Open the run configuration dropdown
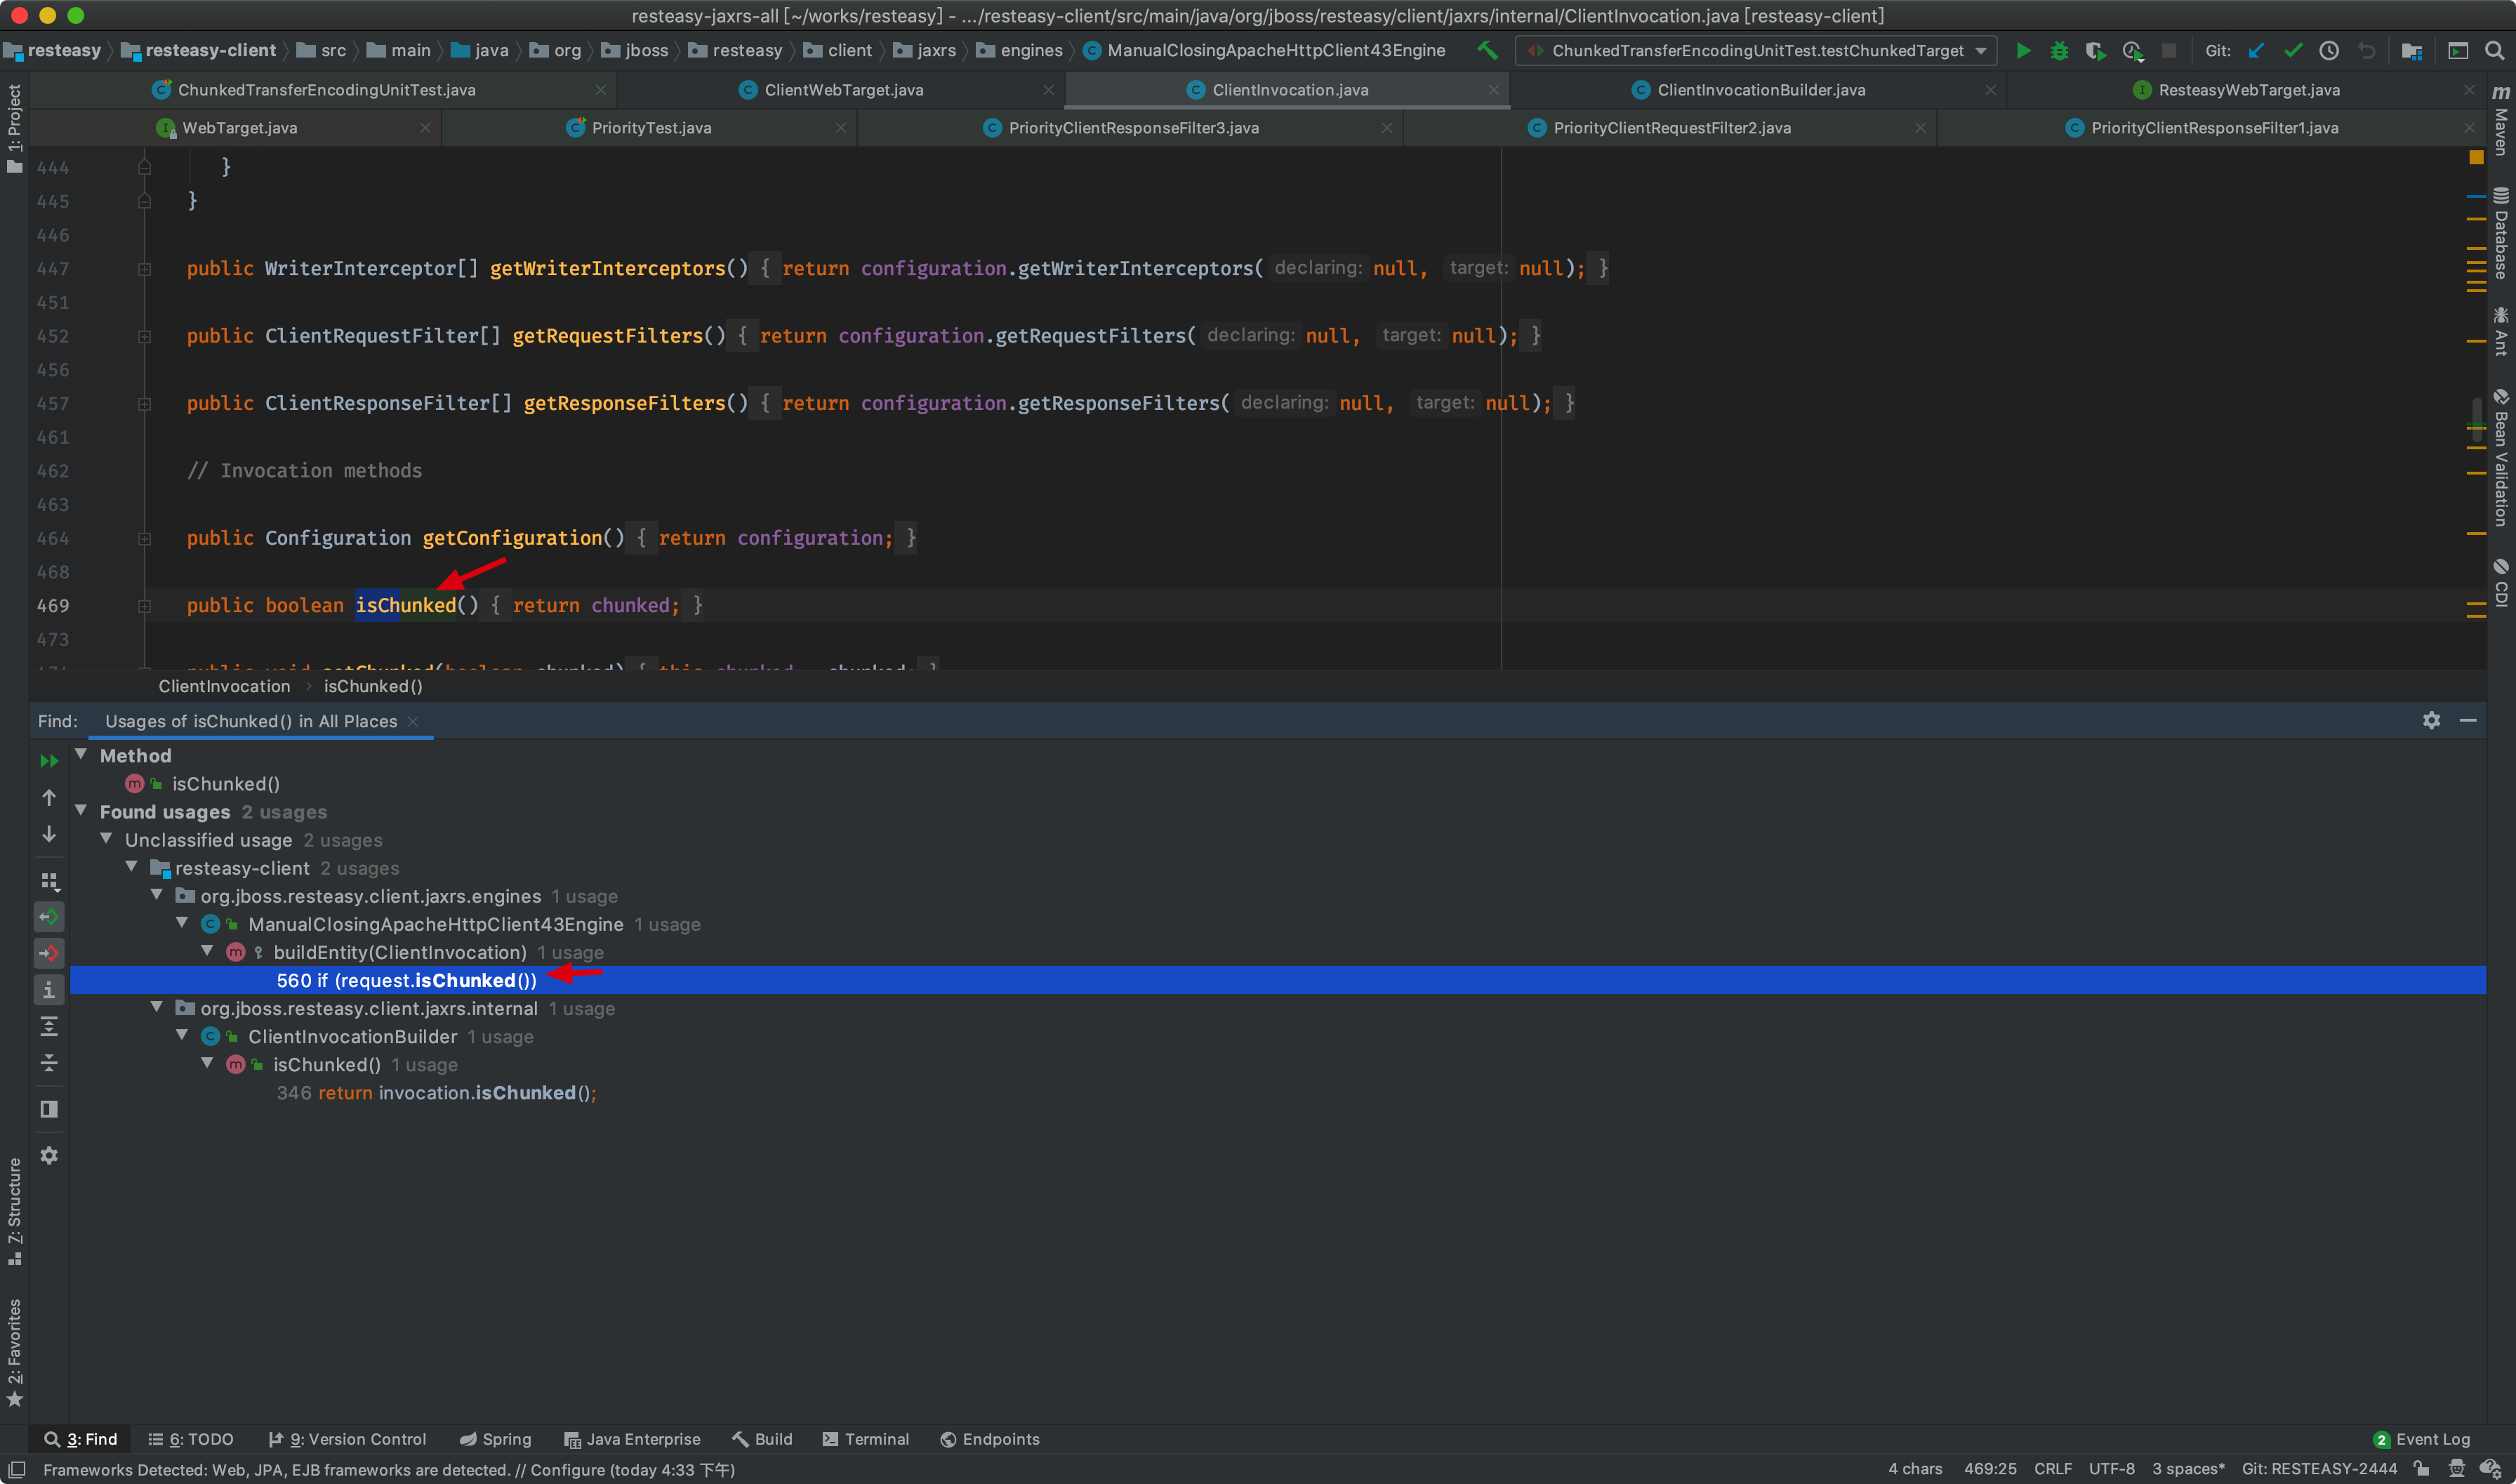The width and height of the screenshot is (2516, 1484). tap(1756, 51)
